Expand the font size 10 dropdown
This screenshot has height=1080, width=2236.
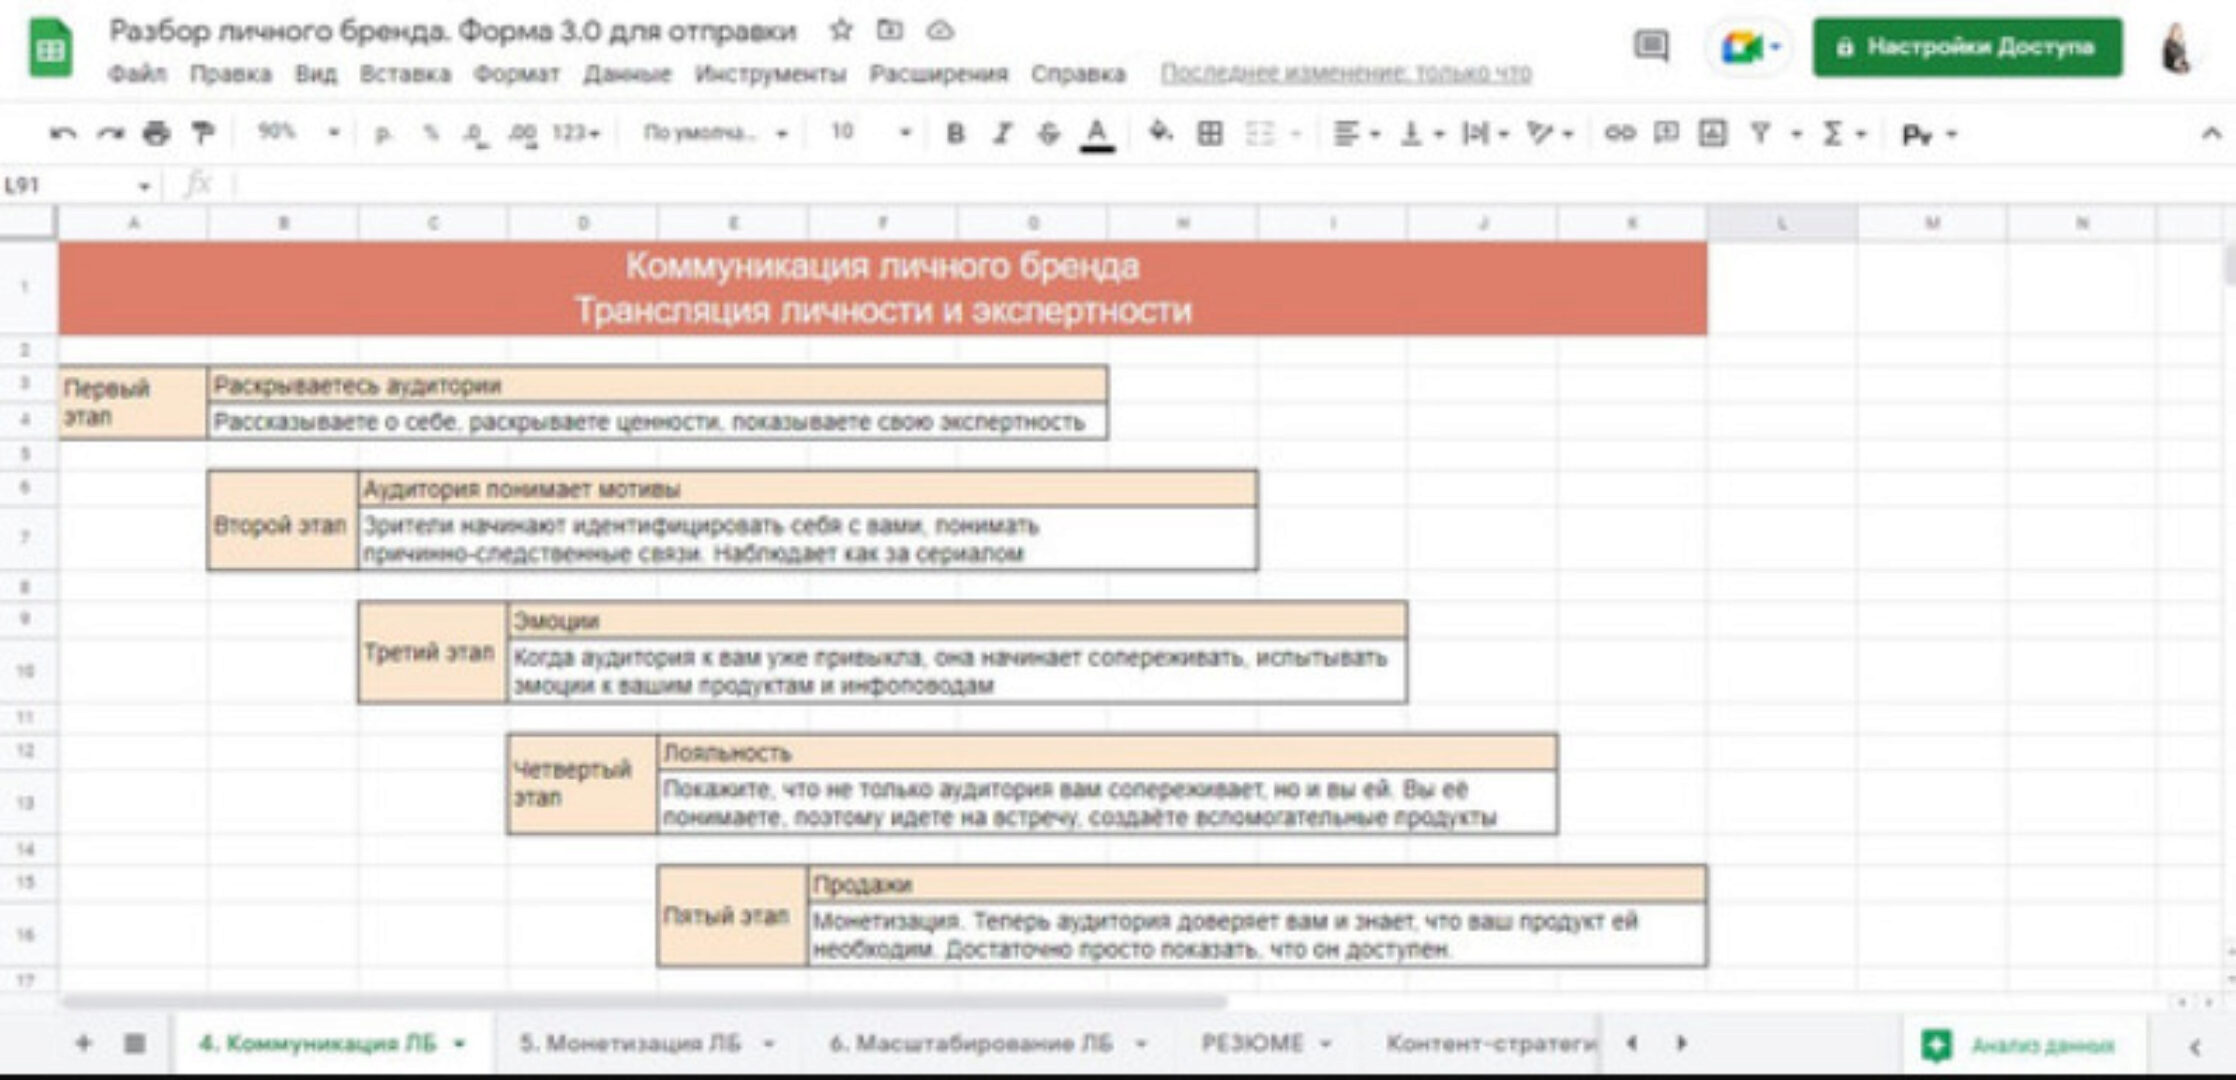(870, 132)
